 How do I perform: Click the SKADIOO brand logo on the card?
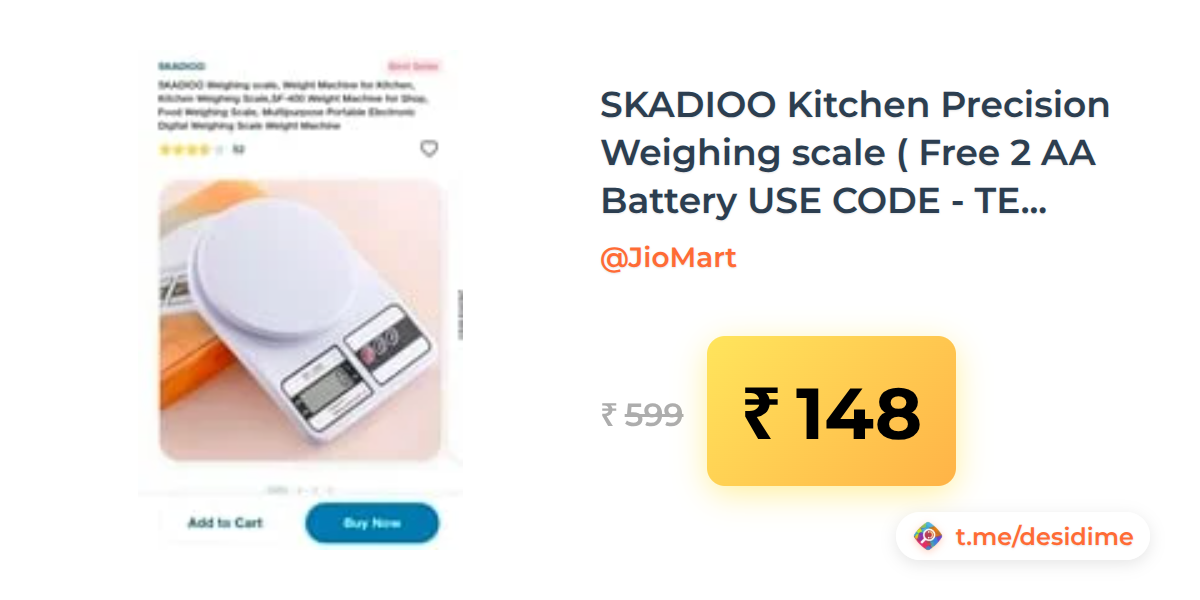pyautogui.click(x=182, y=66)
